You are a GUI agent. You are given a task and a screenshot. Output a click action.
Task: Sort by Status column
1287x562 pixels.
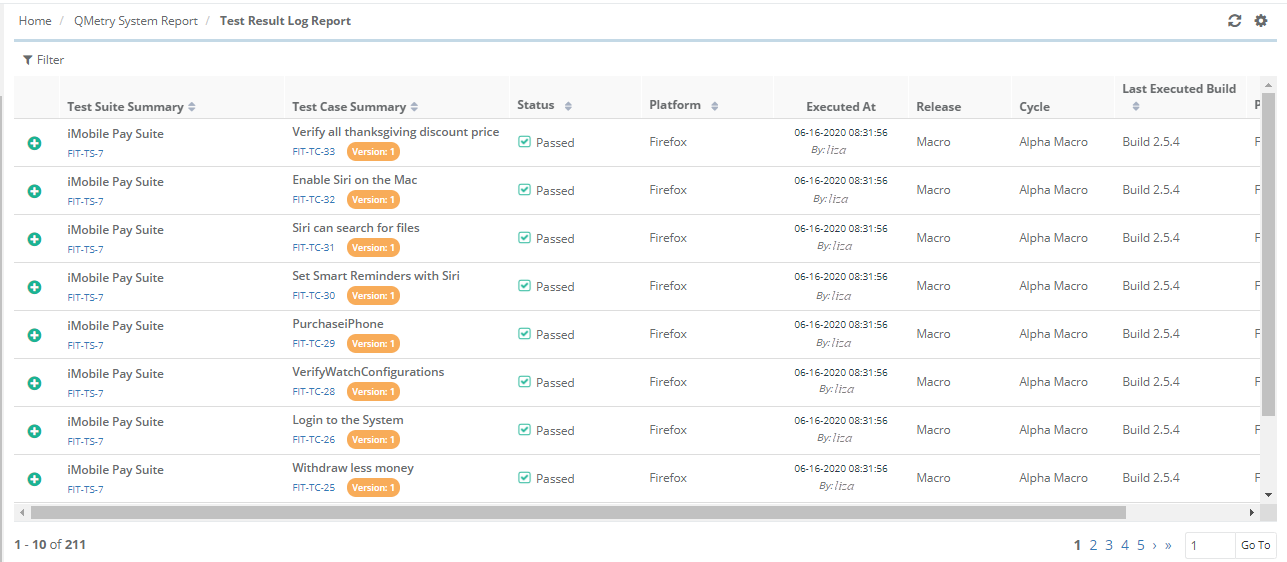(x=568, y=106)
